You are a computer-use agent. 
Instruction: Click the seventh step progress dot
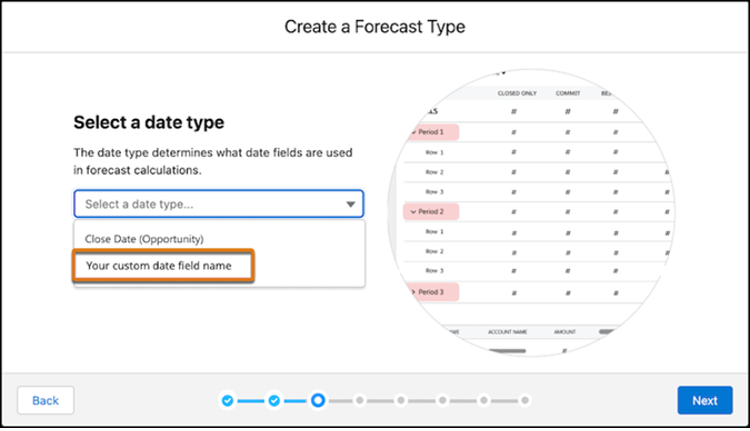(x=484, y=400)
